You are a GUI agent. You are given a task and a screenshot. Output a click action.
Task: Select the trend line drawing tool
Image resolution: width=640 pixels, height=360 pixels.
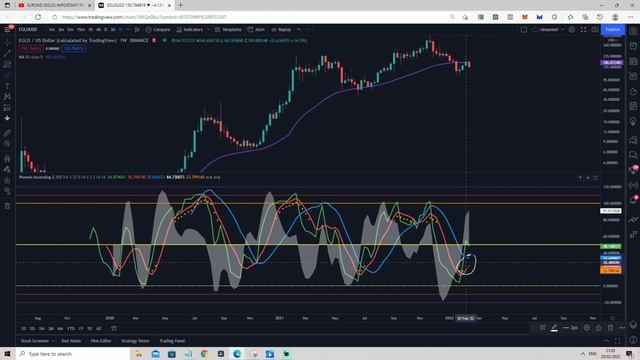coord(7,53)
